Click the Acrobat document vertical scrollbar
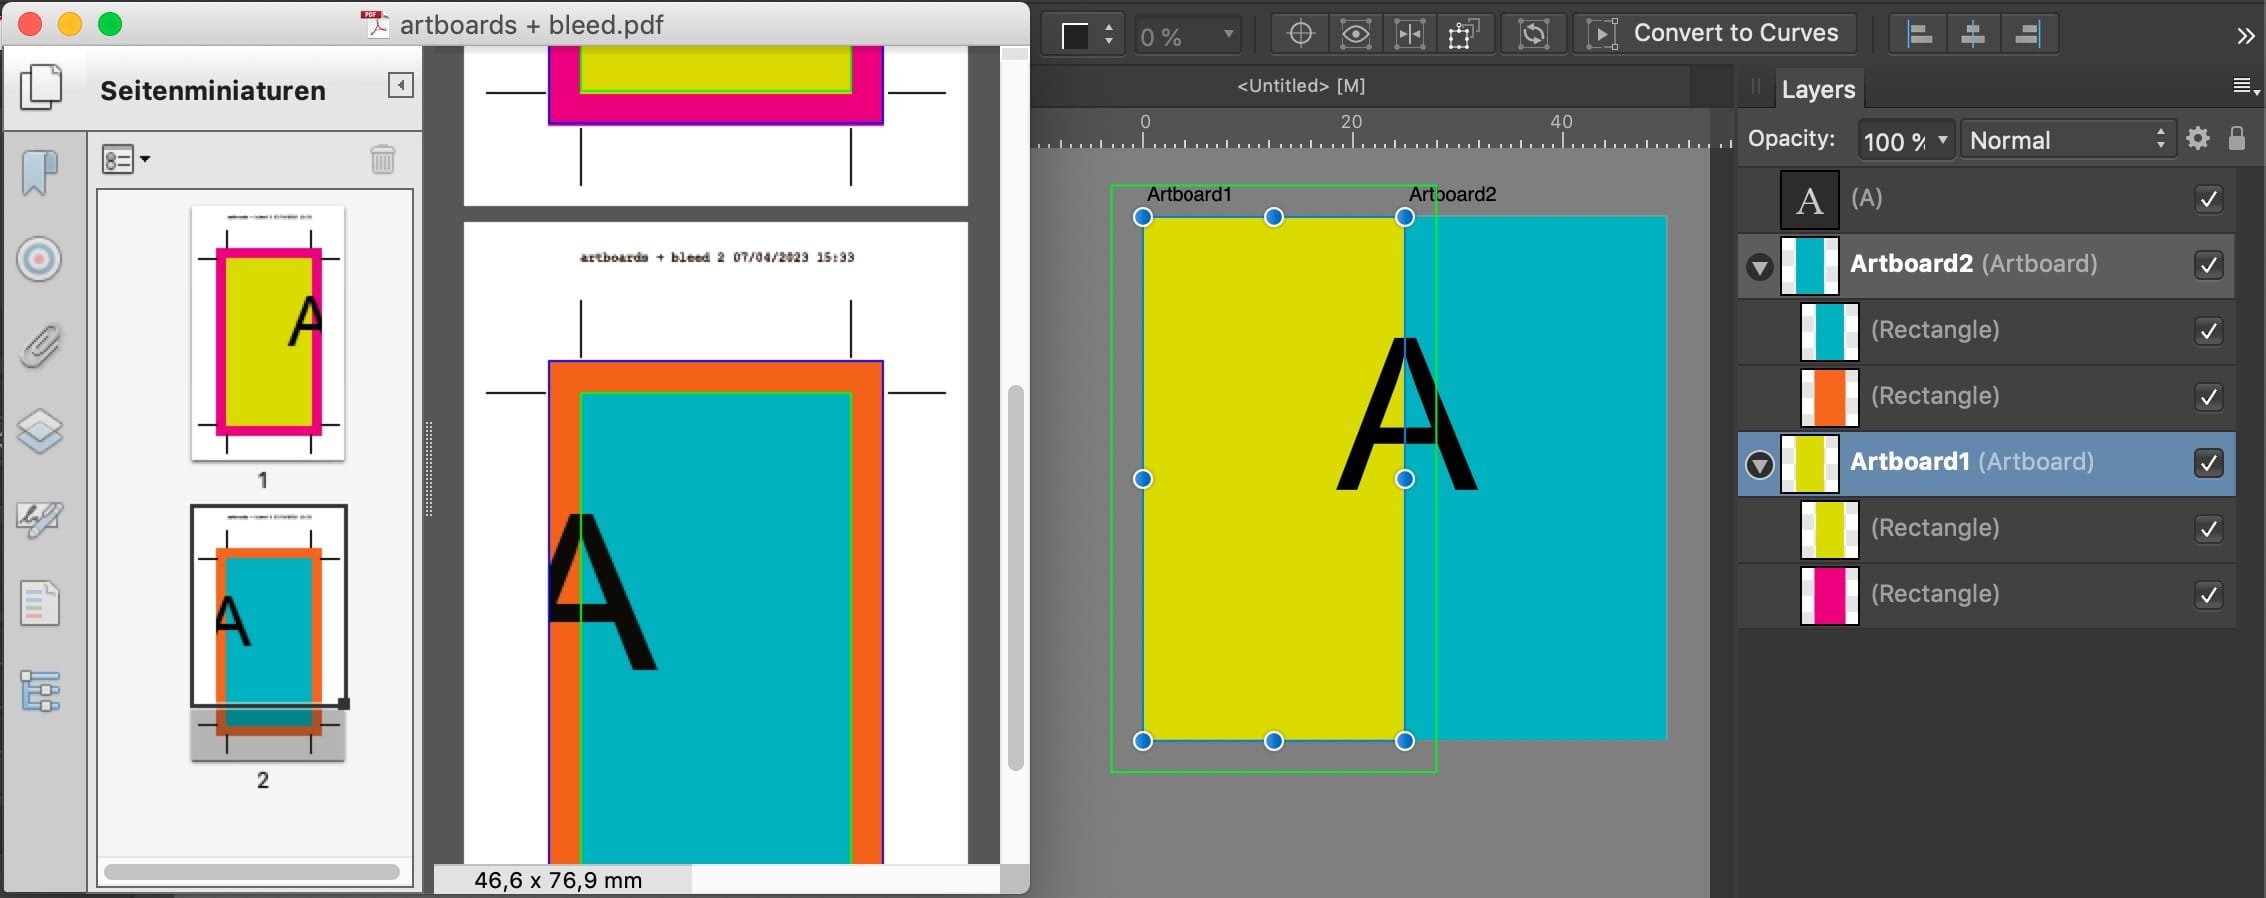The height and width of the screenshot is (898, 2266). (1015, 577)
